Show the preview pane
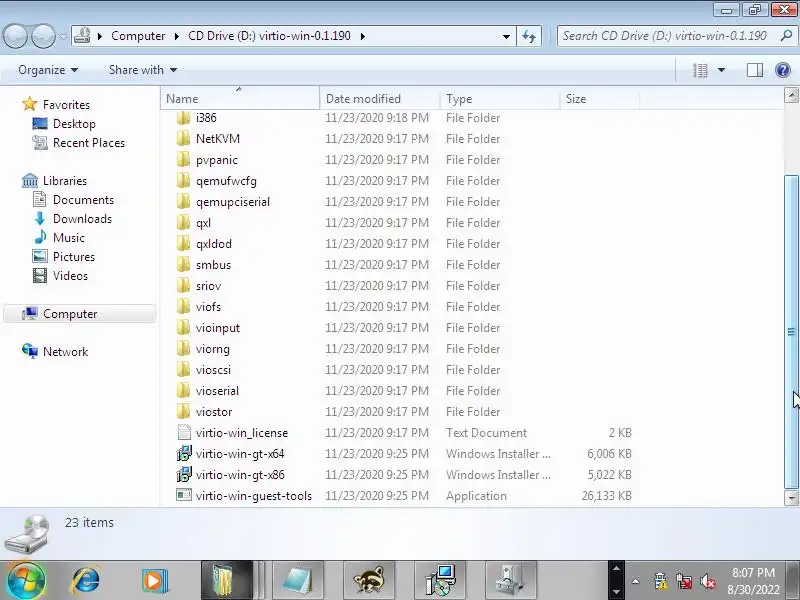 tap(755, 70)
